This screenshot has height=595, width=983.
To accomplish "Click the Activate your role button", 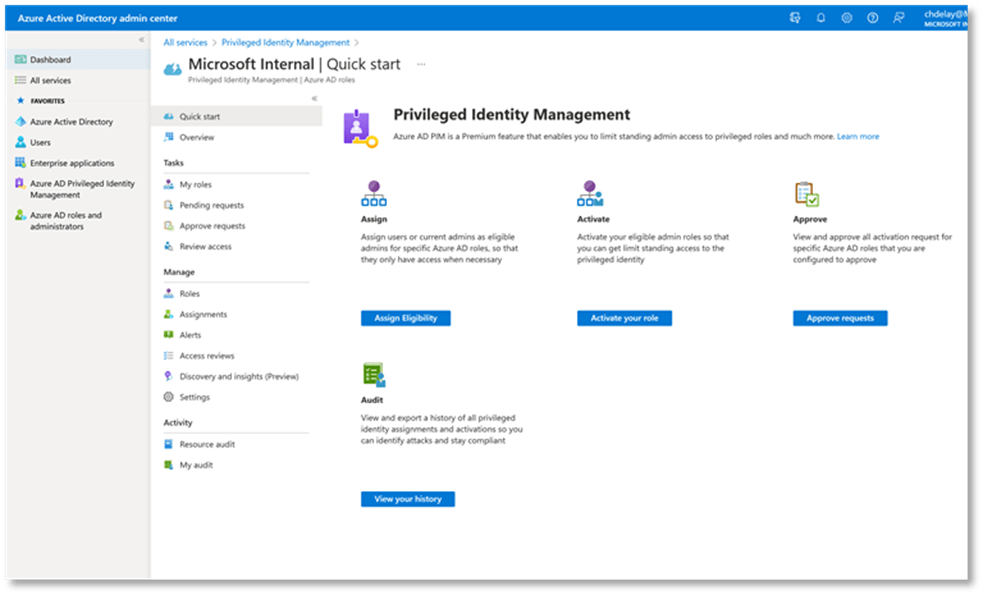I will click(x=624, y=318).
